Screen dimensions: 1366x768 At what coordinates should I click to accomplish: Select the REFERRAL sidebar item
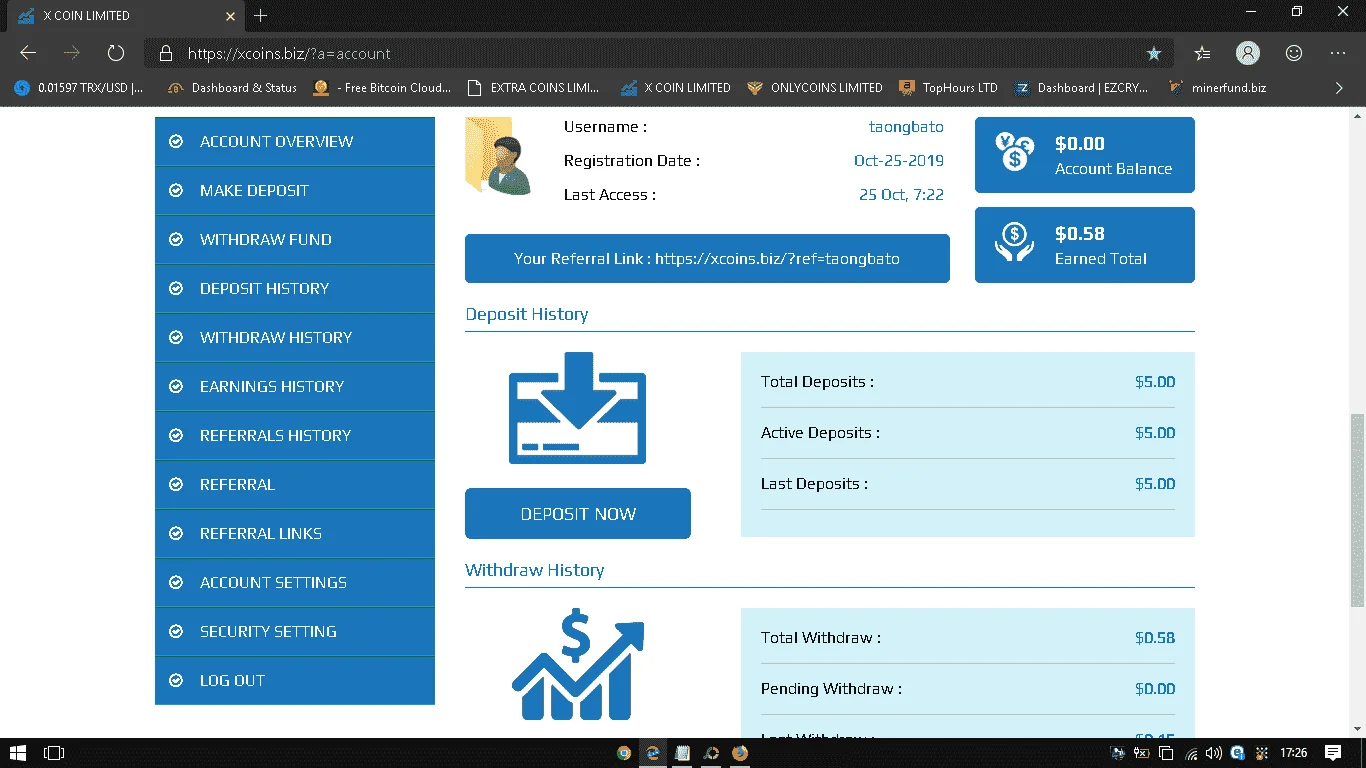(x=295, y=484)
